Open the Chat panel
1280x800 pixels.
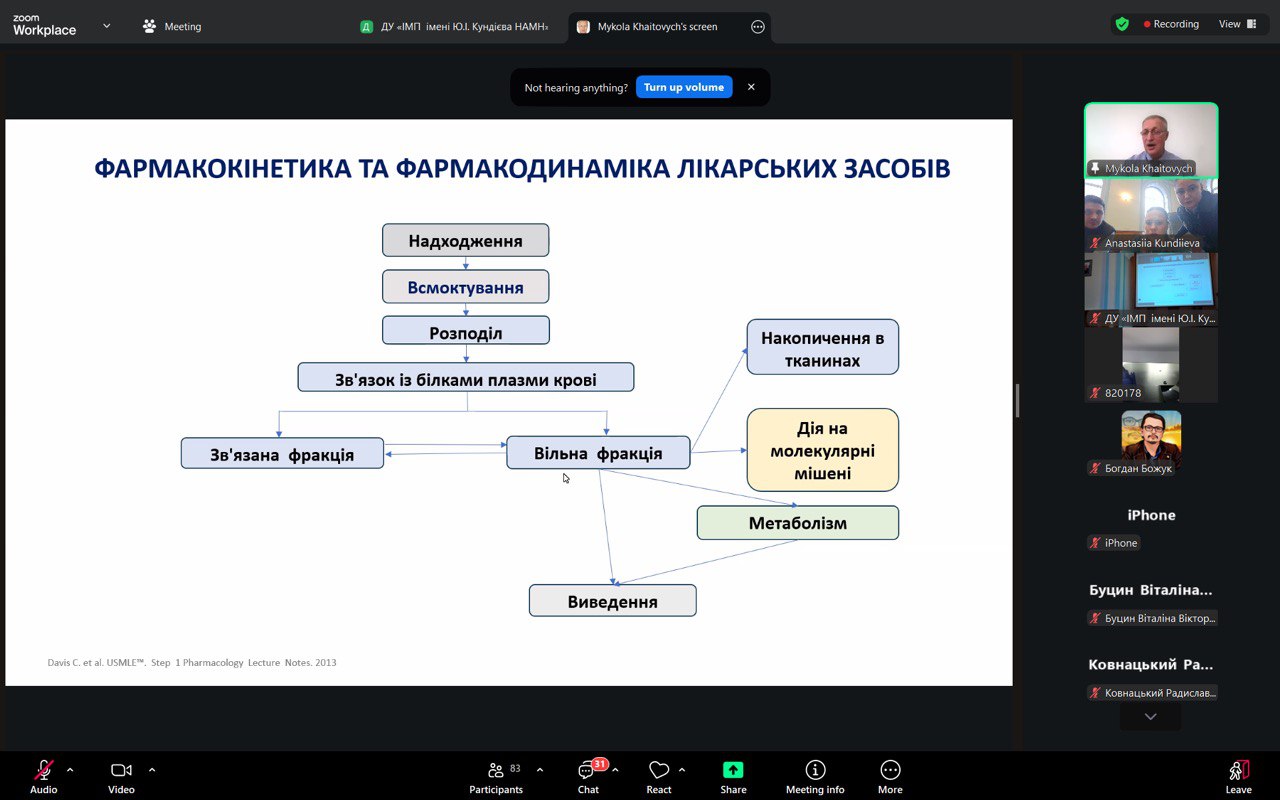click(x=588, y=770)
